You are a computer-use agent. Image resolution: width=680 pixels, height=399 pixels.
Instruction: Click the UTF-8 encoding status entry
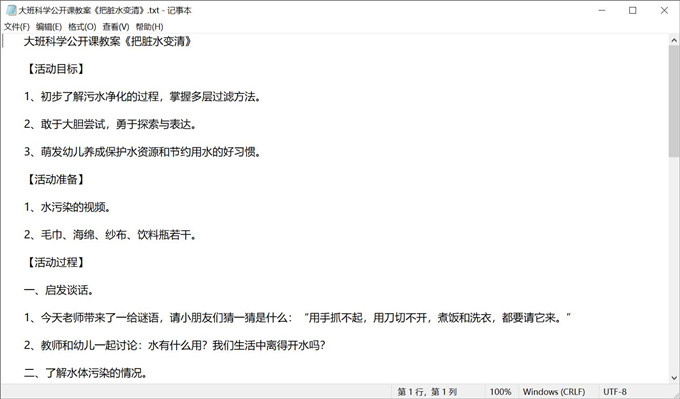tap(615, 392)
